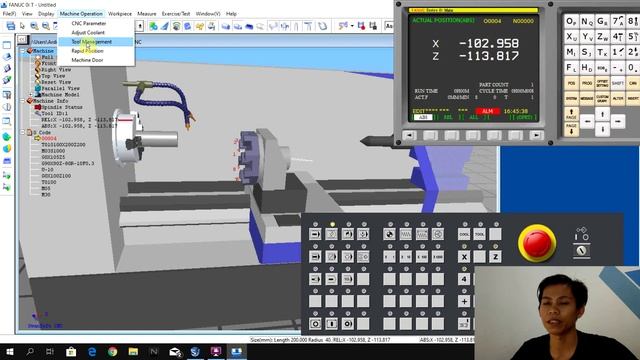The image size is (640, 360).
Task: Open the Tool Management menu entry
Action: tap(96, 42)
